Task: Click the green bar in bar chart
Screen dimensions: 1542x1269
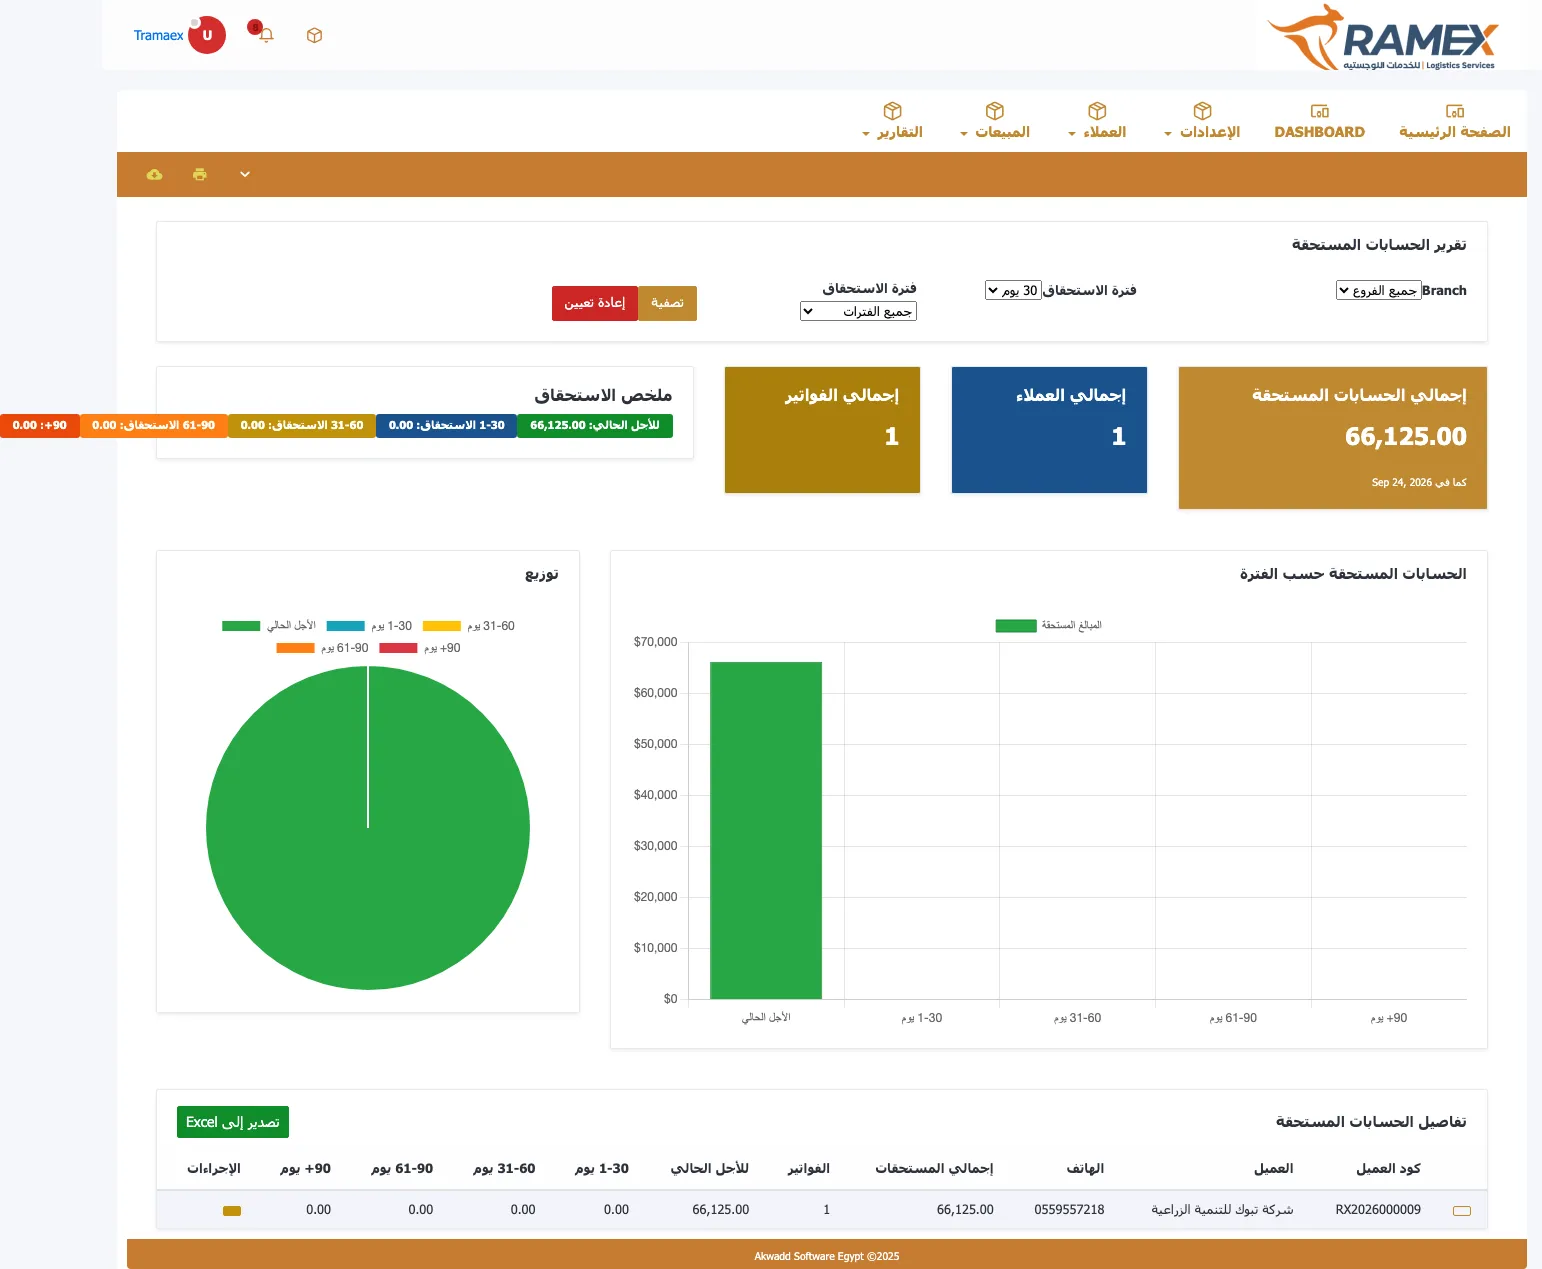Action: click(x=766, y=830)
